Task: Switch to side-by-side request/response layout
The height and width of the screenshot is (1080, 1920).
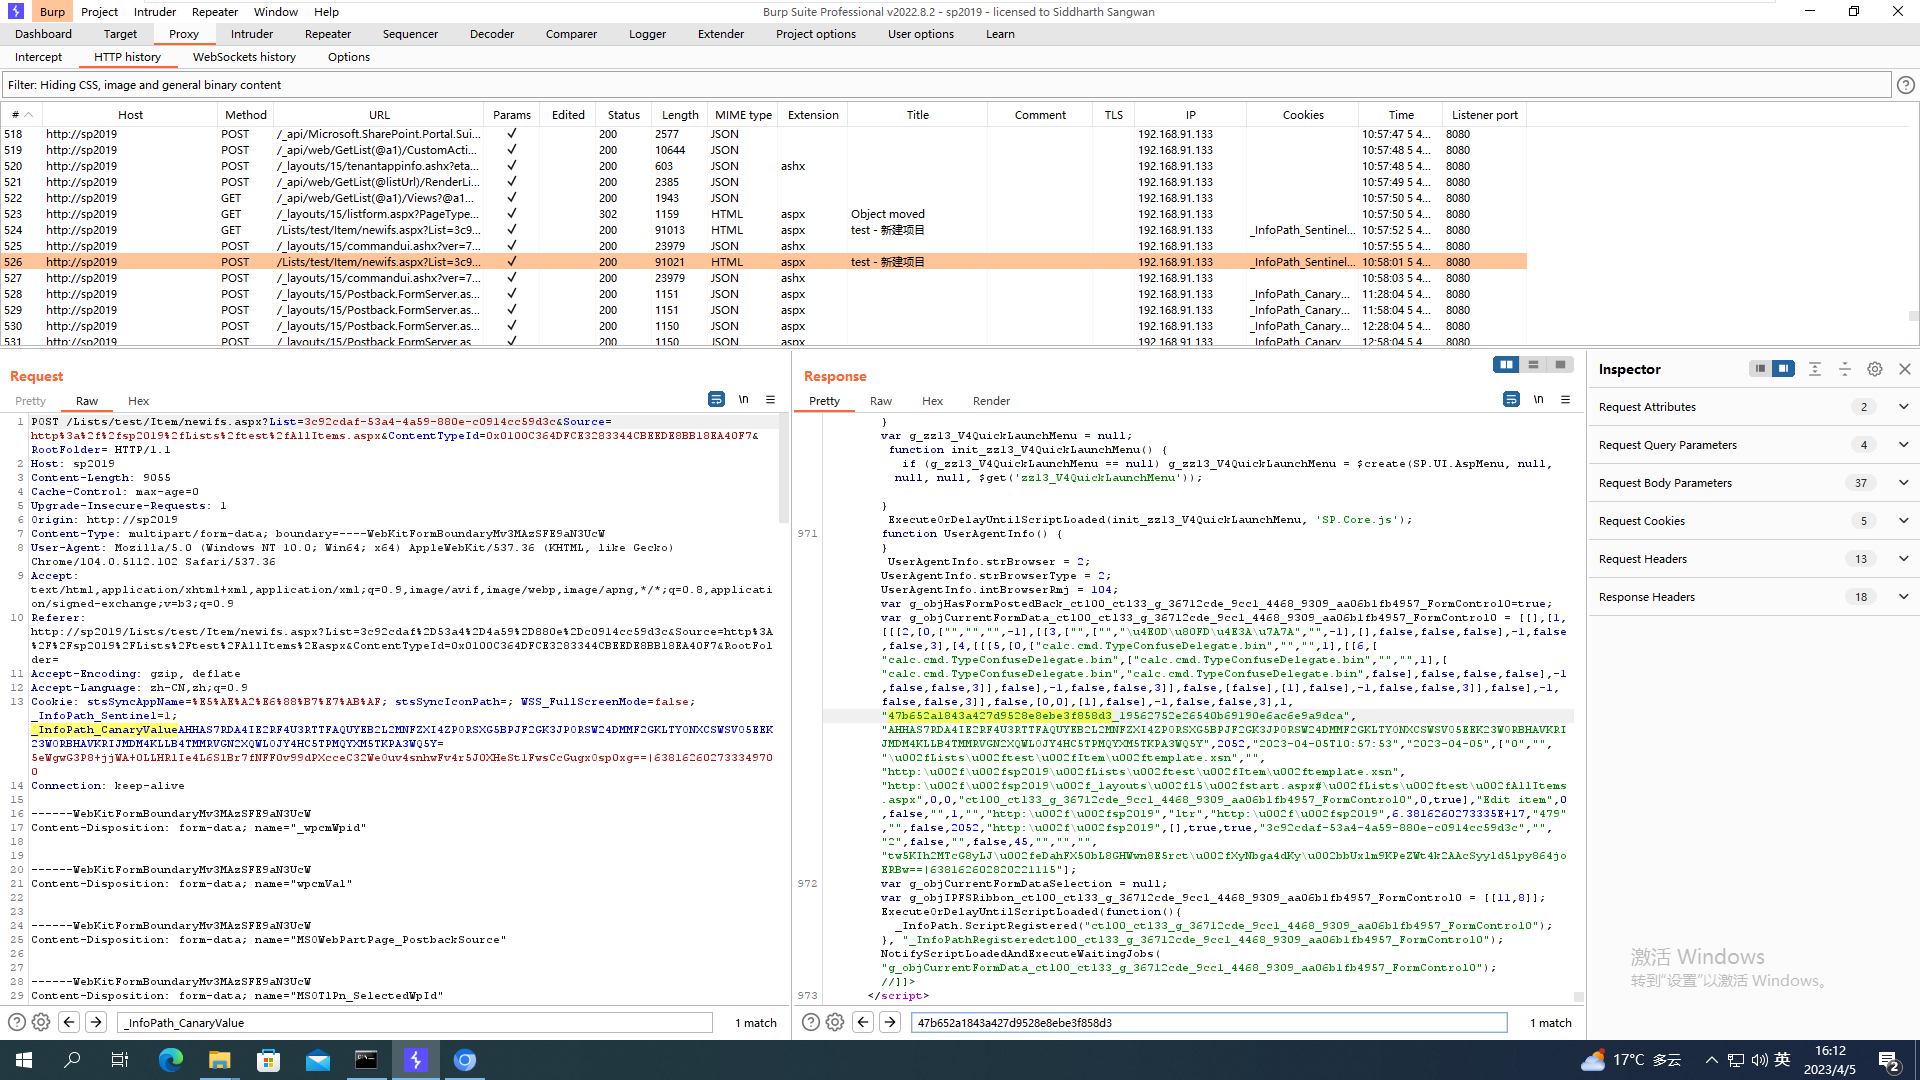Action: [x=1506, y=365]
